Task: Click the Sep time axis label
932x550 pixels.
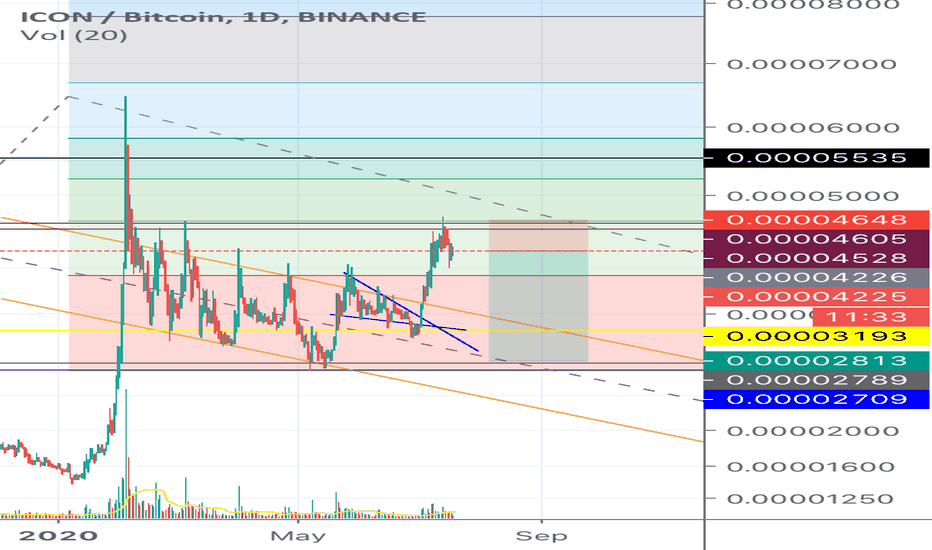Action: pos(541,536)
